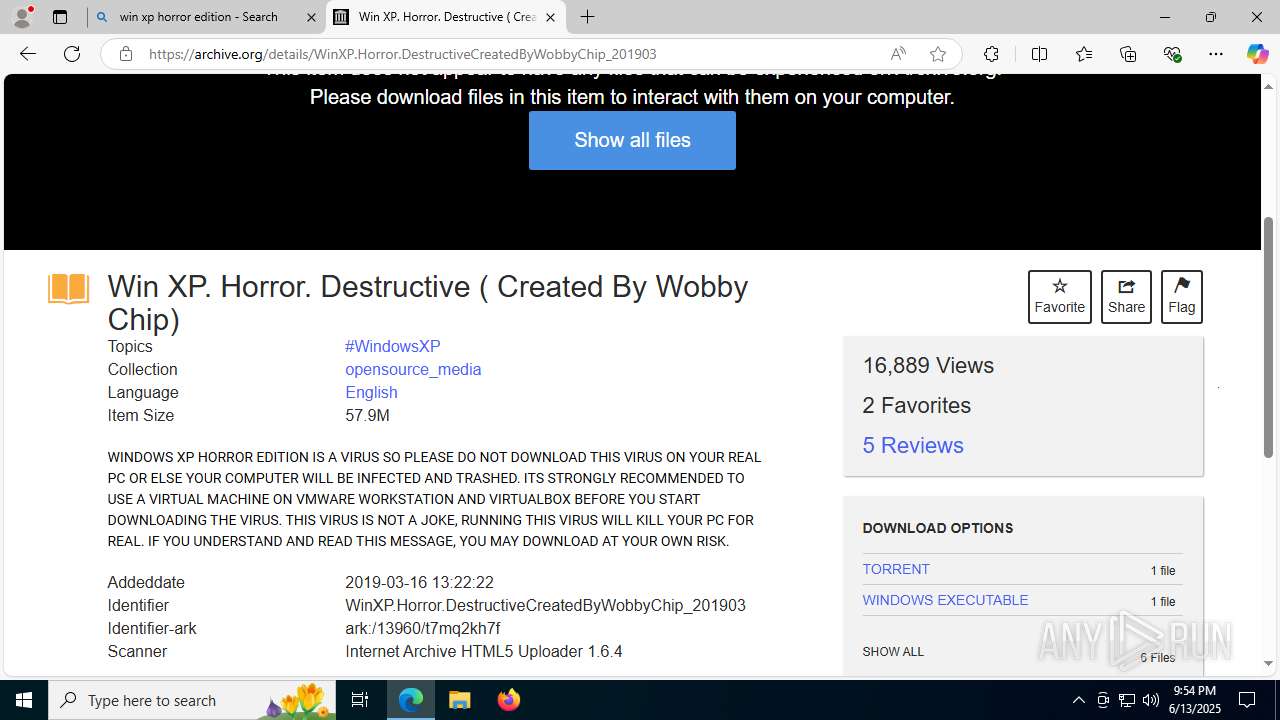This screenshot has width=1280, height=720.
Task: Refresh the archive.org page
Action: (x=72, y=54)
